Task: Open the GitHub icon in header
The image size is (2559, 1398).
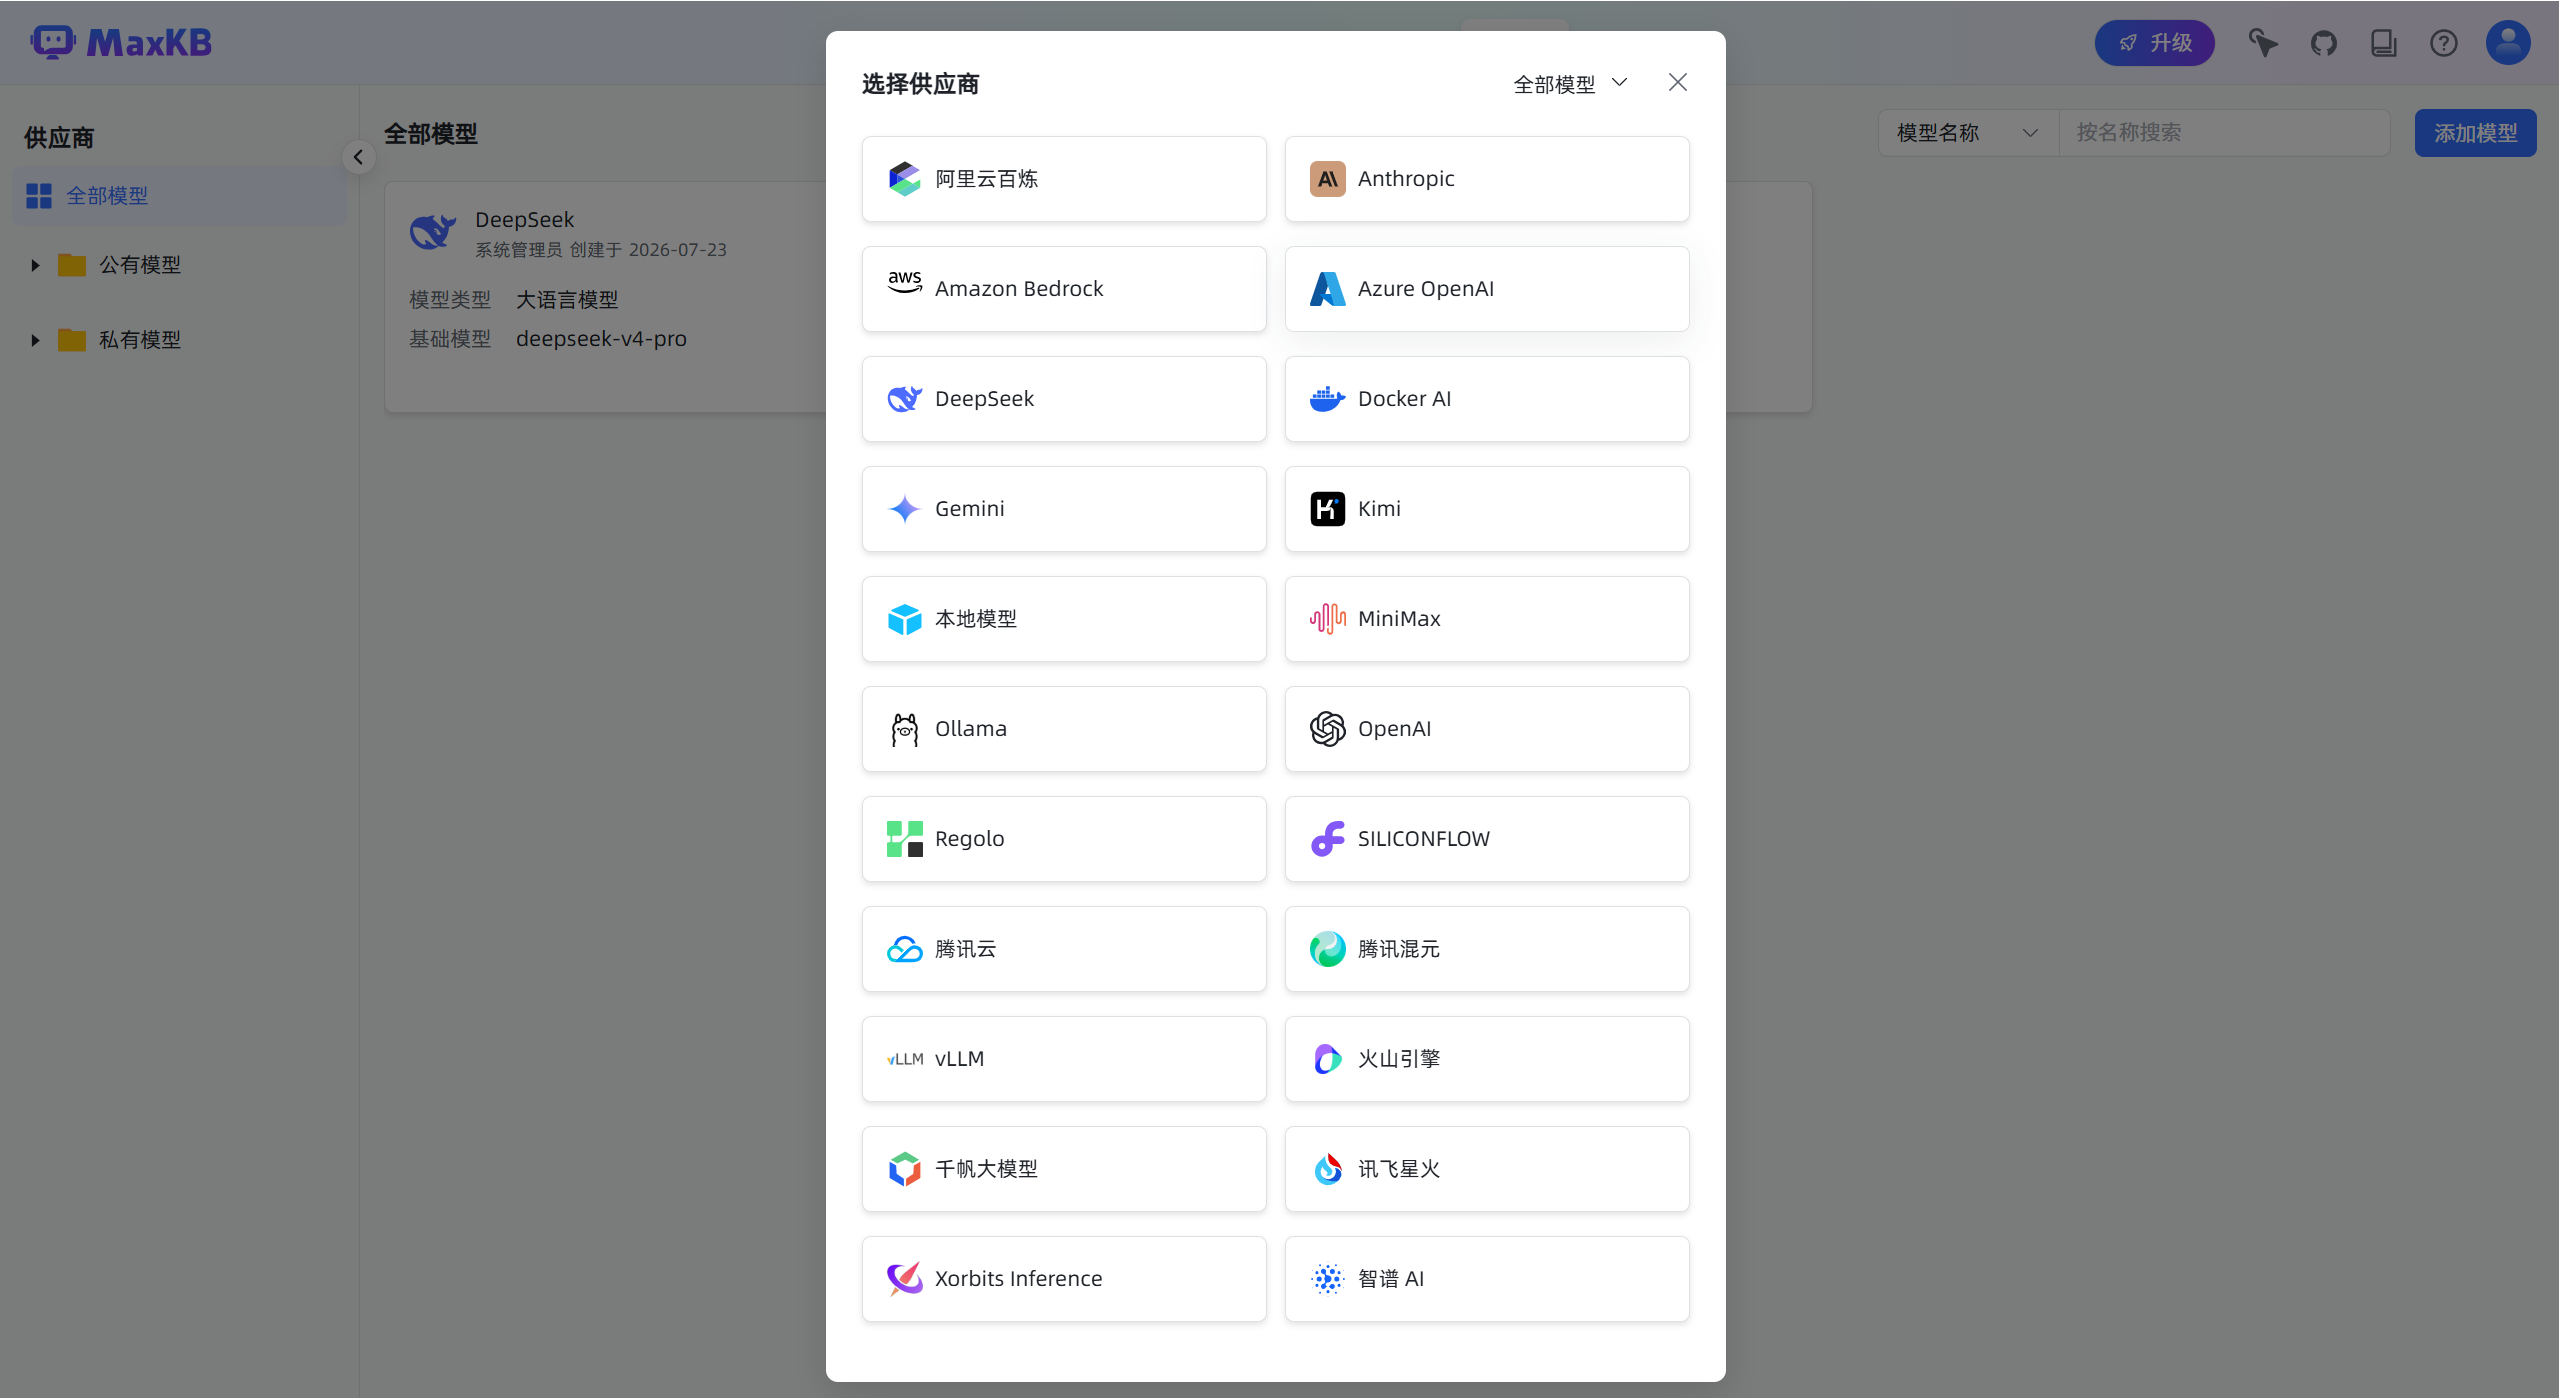Action: tap(2323, 43)
